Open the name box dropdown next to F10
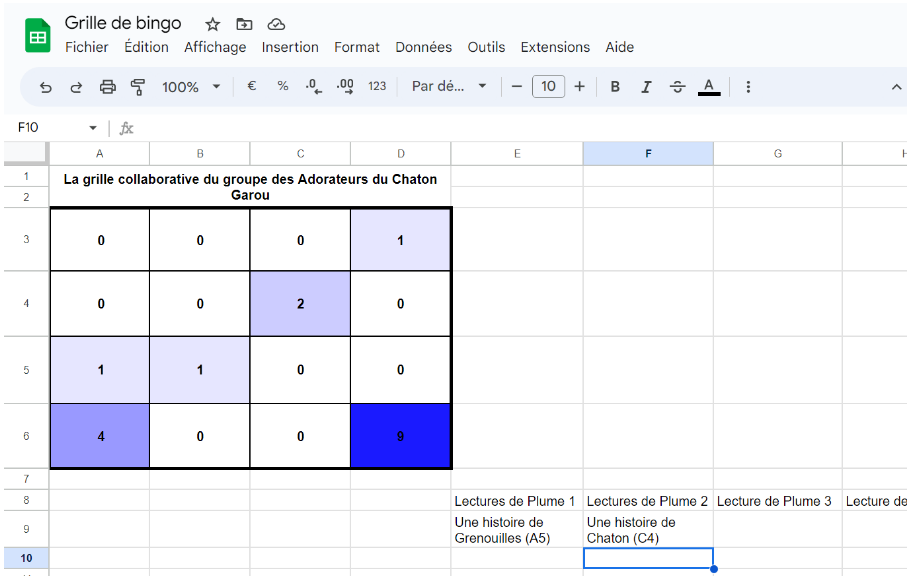The width and height of the screenshot is (912, 576). tap(92, 128)
